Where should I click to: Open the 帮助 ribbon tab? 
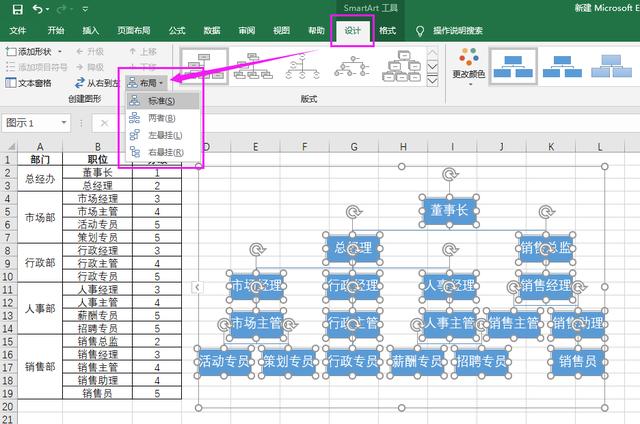[316, 31]
